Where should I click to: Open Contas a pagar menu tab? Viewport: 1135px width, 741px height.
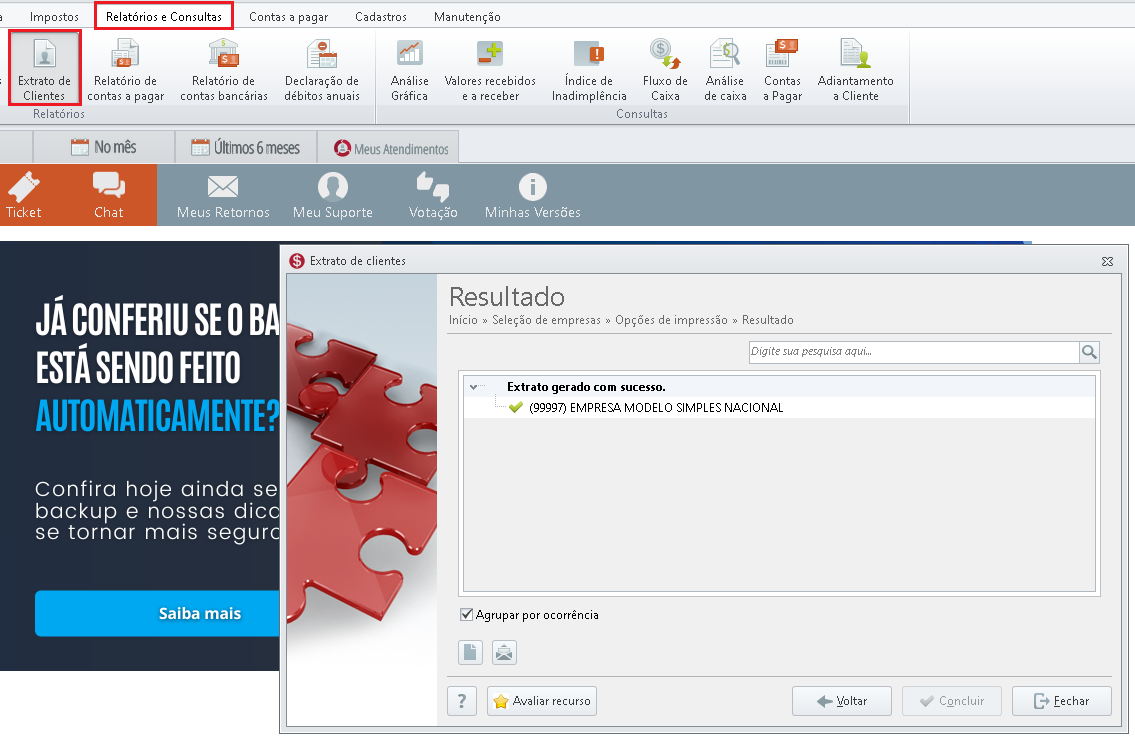tap(288, 17)
